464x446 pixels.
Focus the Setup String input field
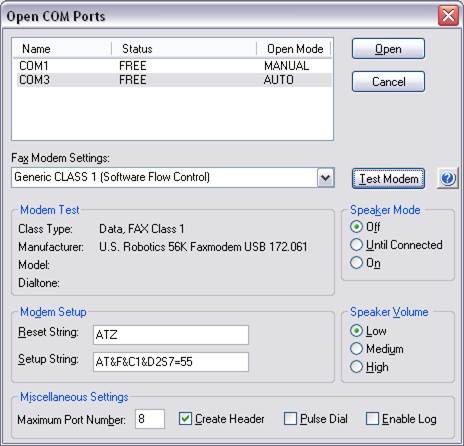171,362
